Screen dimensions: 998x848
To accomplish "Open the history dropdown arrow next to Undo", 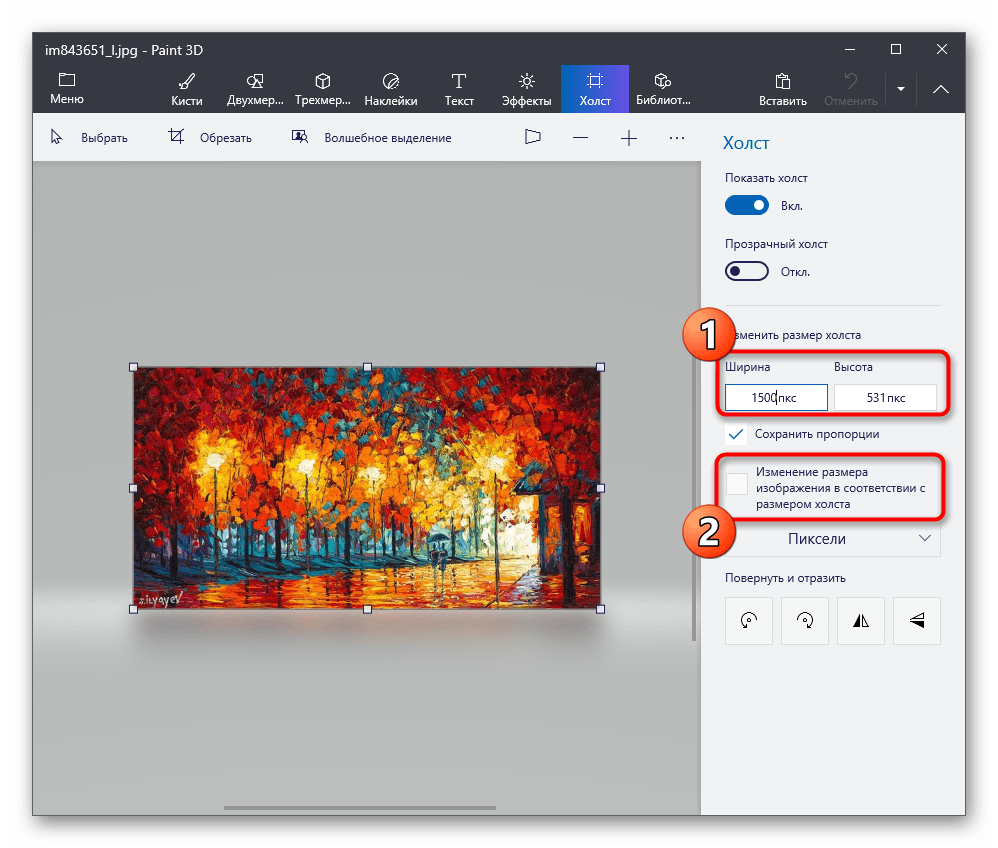I will click(900, 88).
